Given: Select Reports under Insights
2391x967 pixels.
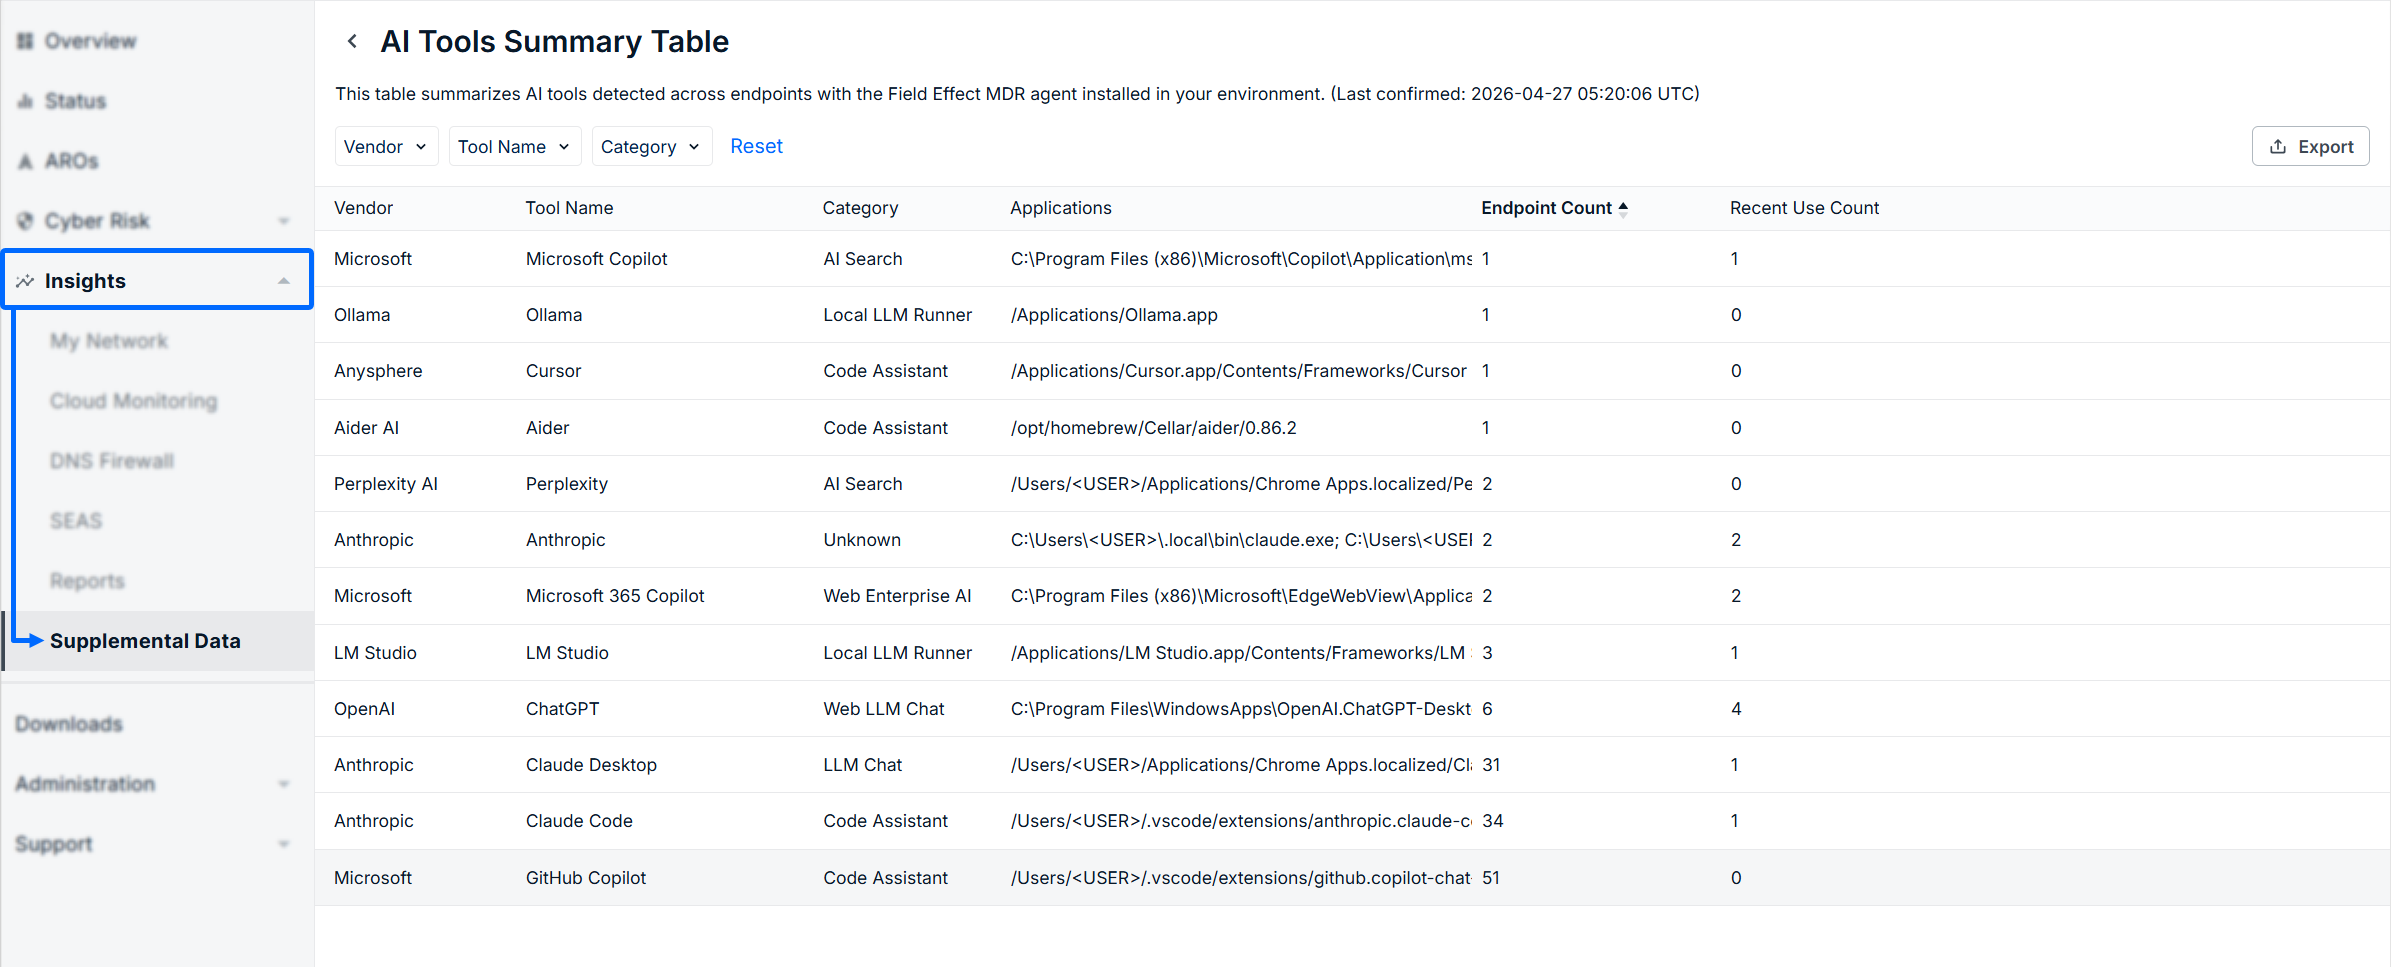Looking at the screenshot, I should pos(87,581).
